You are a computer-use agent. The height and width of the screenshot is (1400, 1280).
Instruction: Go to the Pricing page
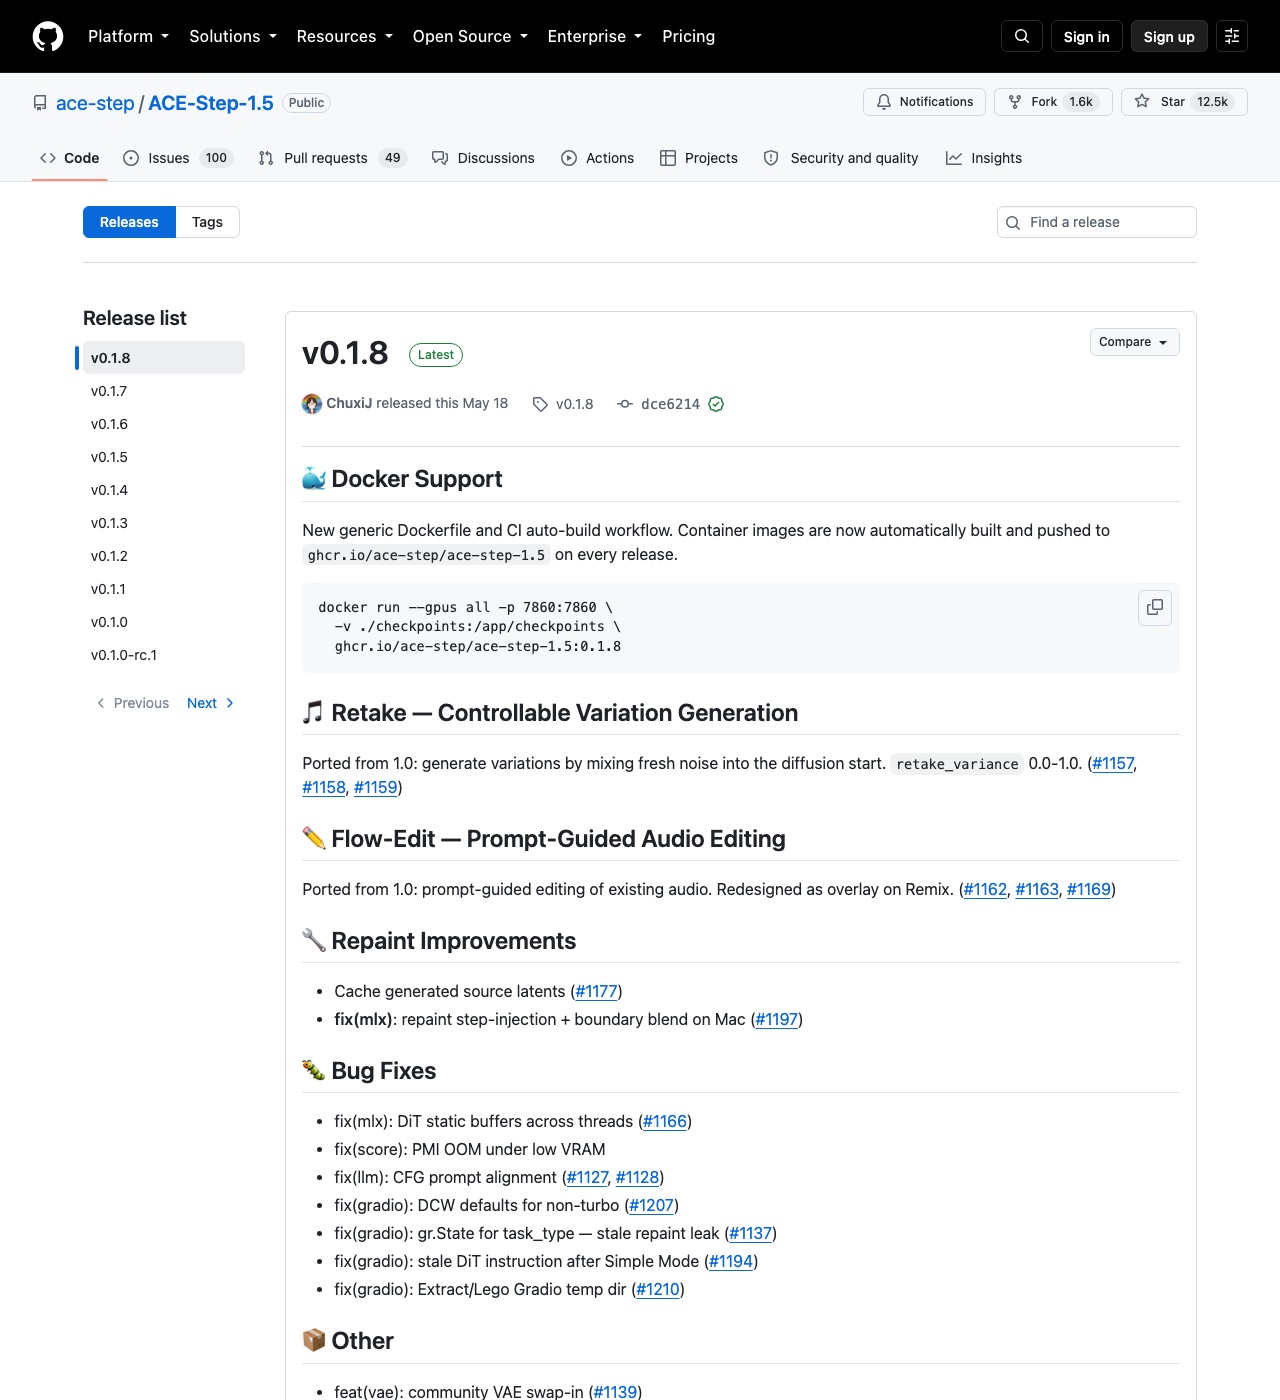pos(688,36)
